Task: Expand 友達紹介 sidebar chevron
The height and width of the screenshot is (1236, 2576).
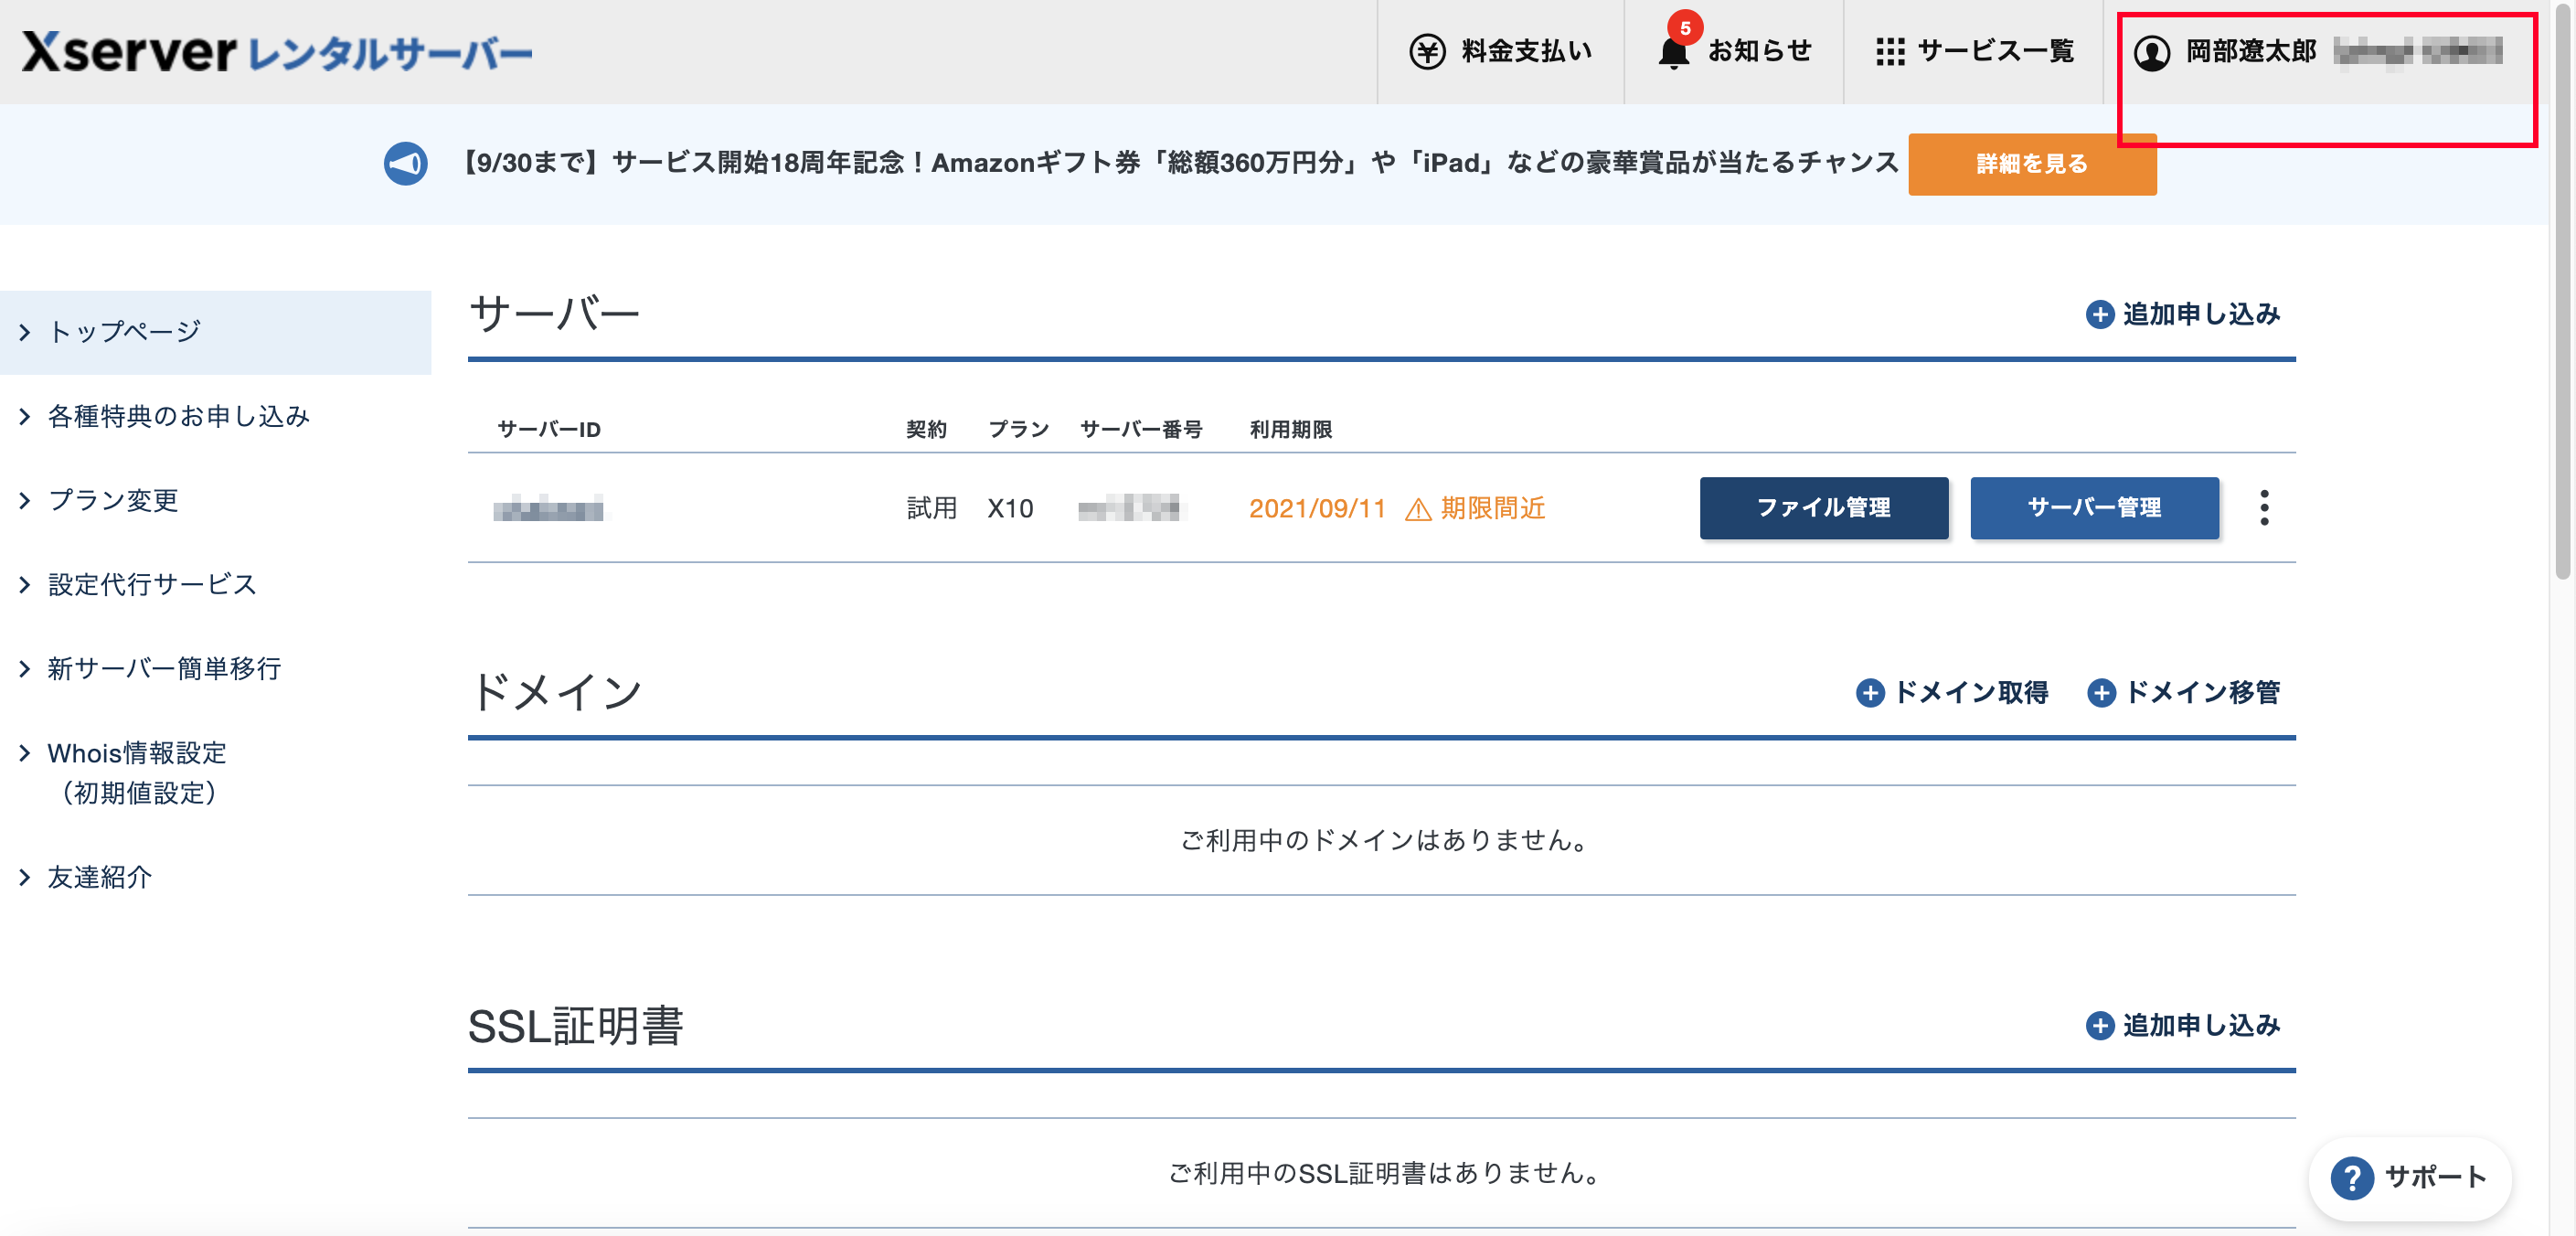Action: point(25,877)
